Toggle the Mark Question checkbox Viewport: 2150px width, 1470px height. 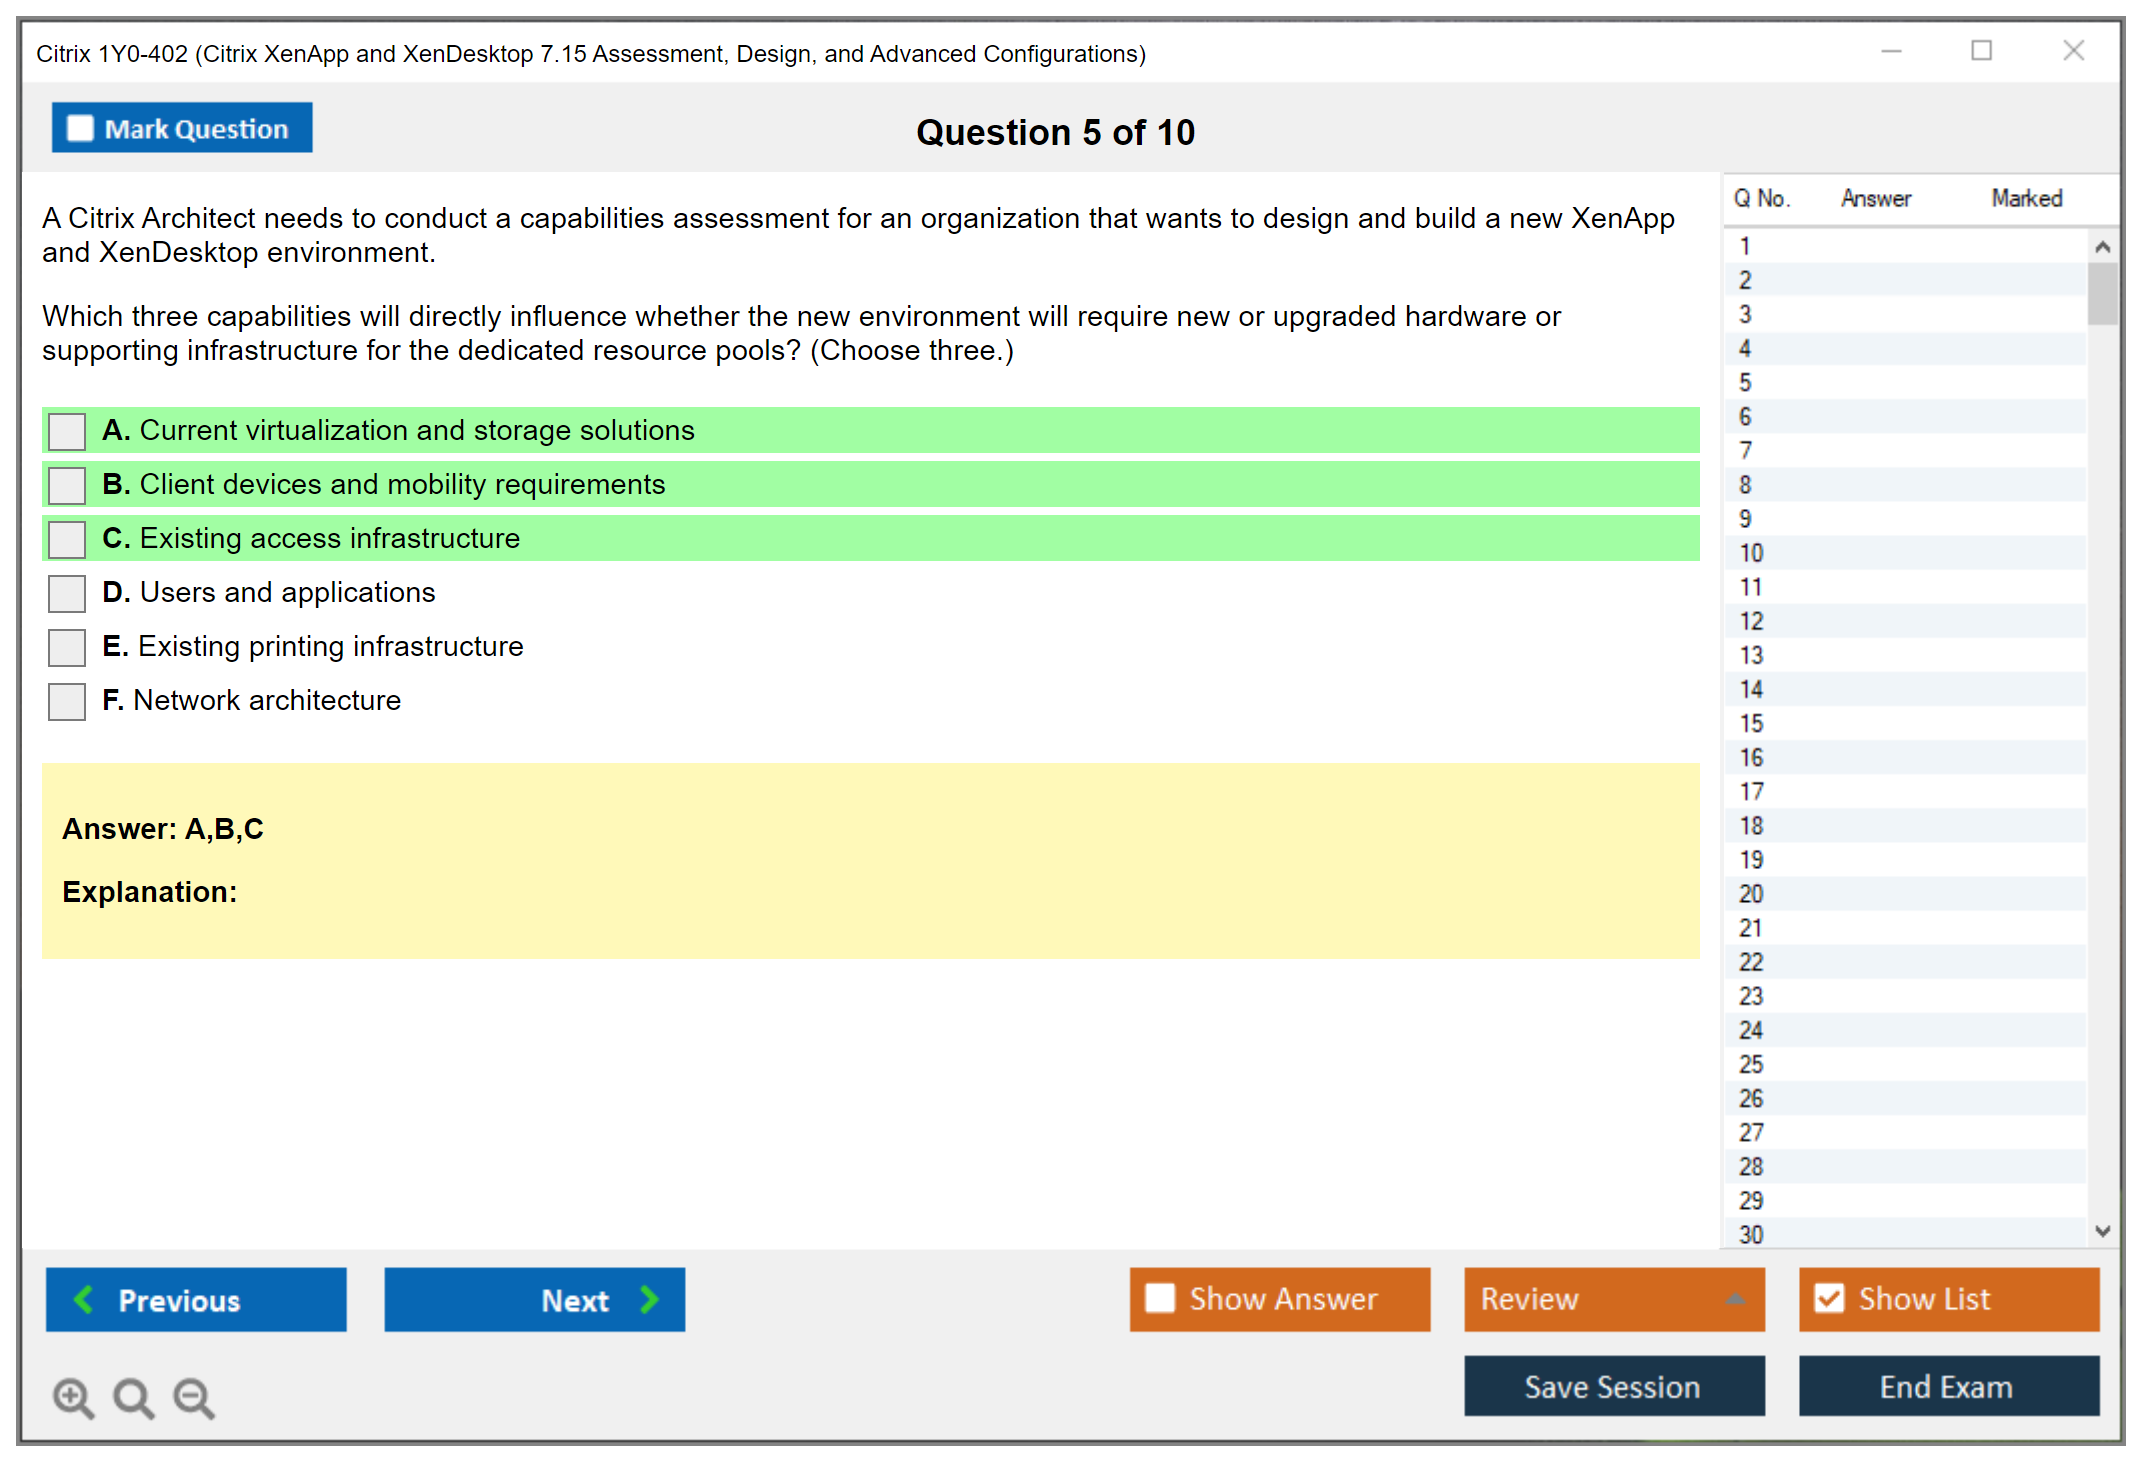(80, 128)
